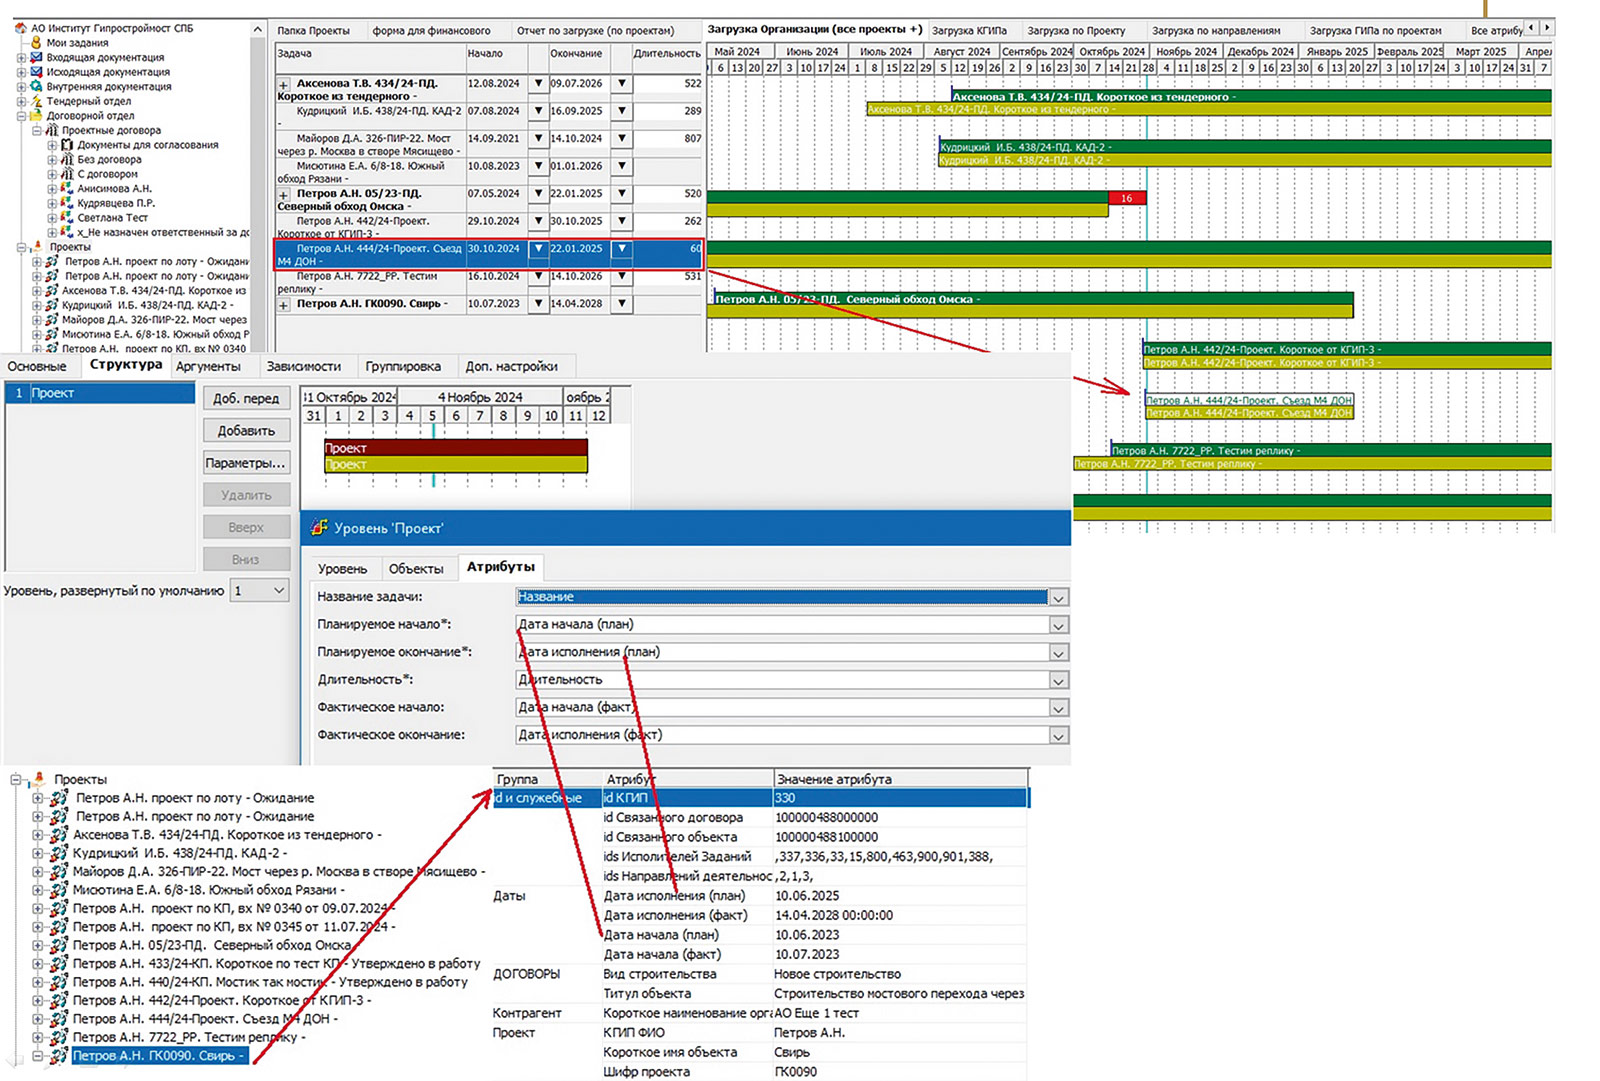The image size is (1600, 1081).
Task: Click the envelope icon of Входящая документация
Action: coord(36,57)
